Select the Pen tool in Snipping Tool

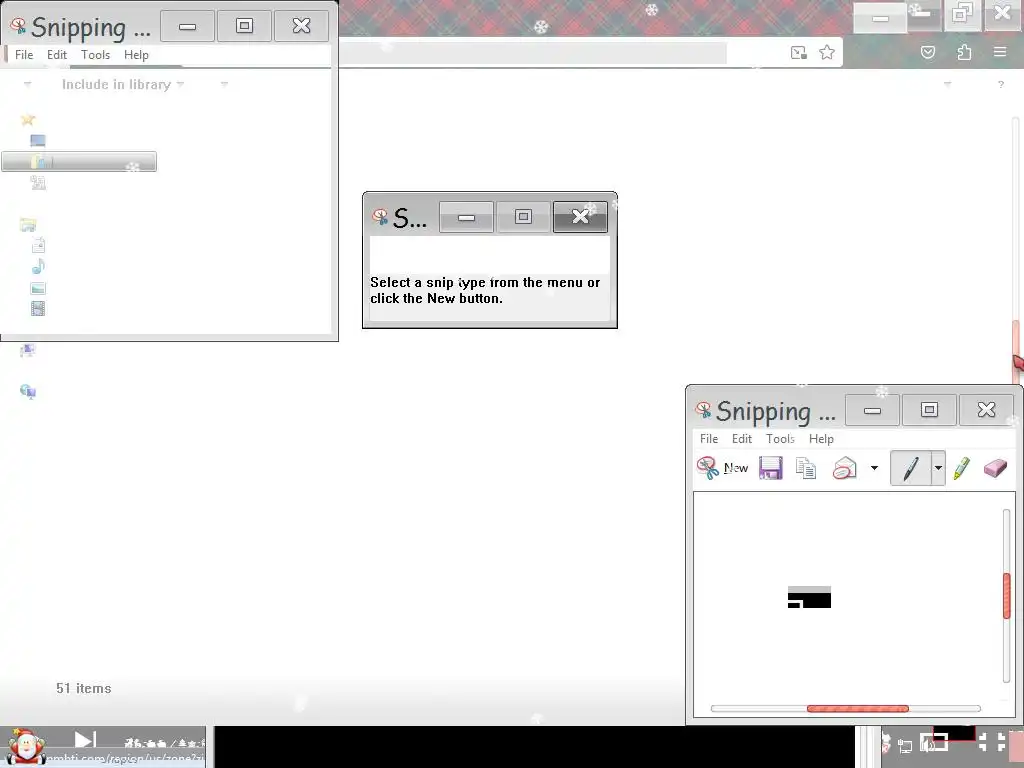click(x=910, y=468)
